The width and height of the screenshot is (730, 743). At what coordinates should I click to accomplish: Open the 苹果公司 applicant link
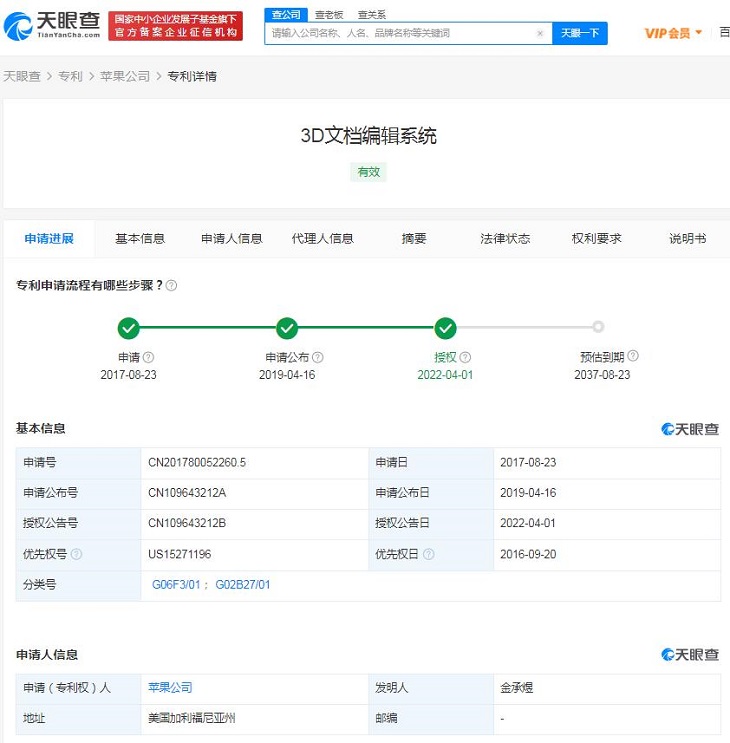pyautogui.click(x=169, y=688)
